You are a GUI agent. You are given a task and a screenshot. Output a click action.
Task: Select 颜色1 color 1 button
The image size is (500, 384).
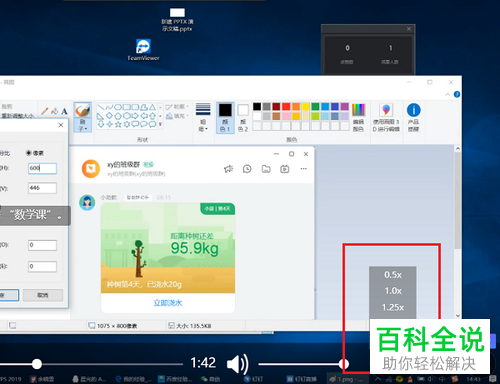tap(225, 117)
